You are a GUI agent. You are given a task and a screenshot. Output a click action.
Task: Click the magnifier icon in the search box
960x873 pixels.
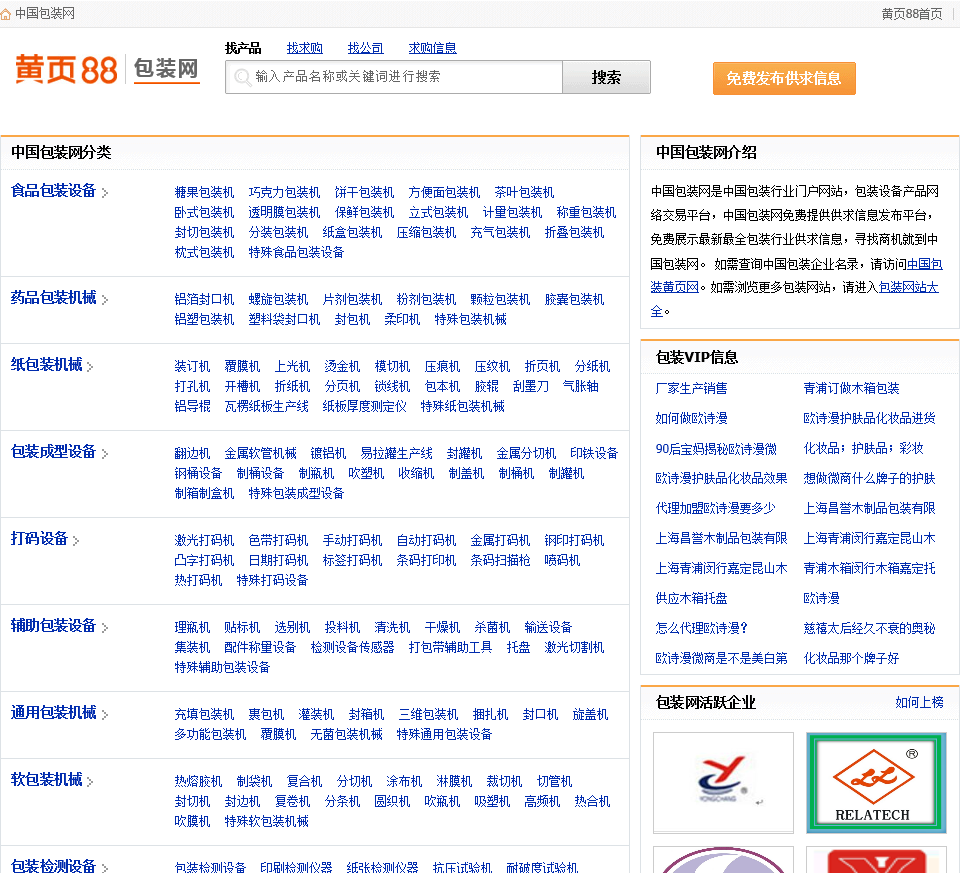(x=242, y=77)
